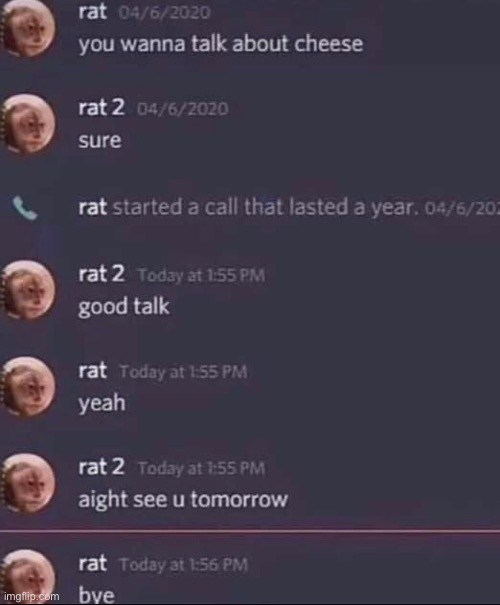Click rat 2's avatar beside 'aight see u tomorrow'

(x=27, y=483)
